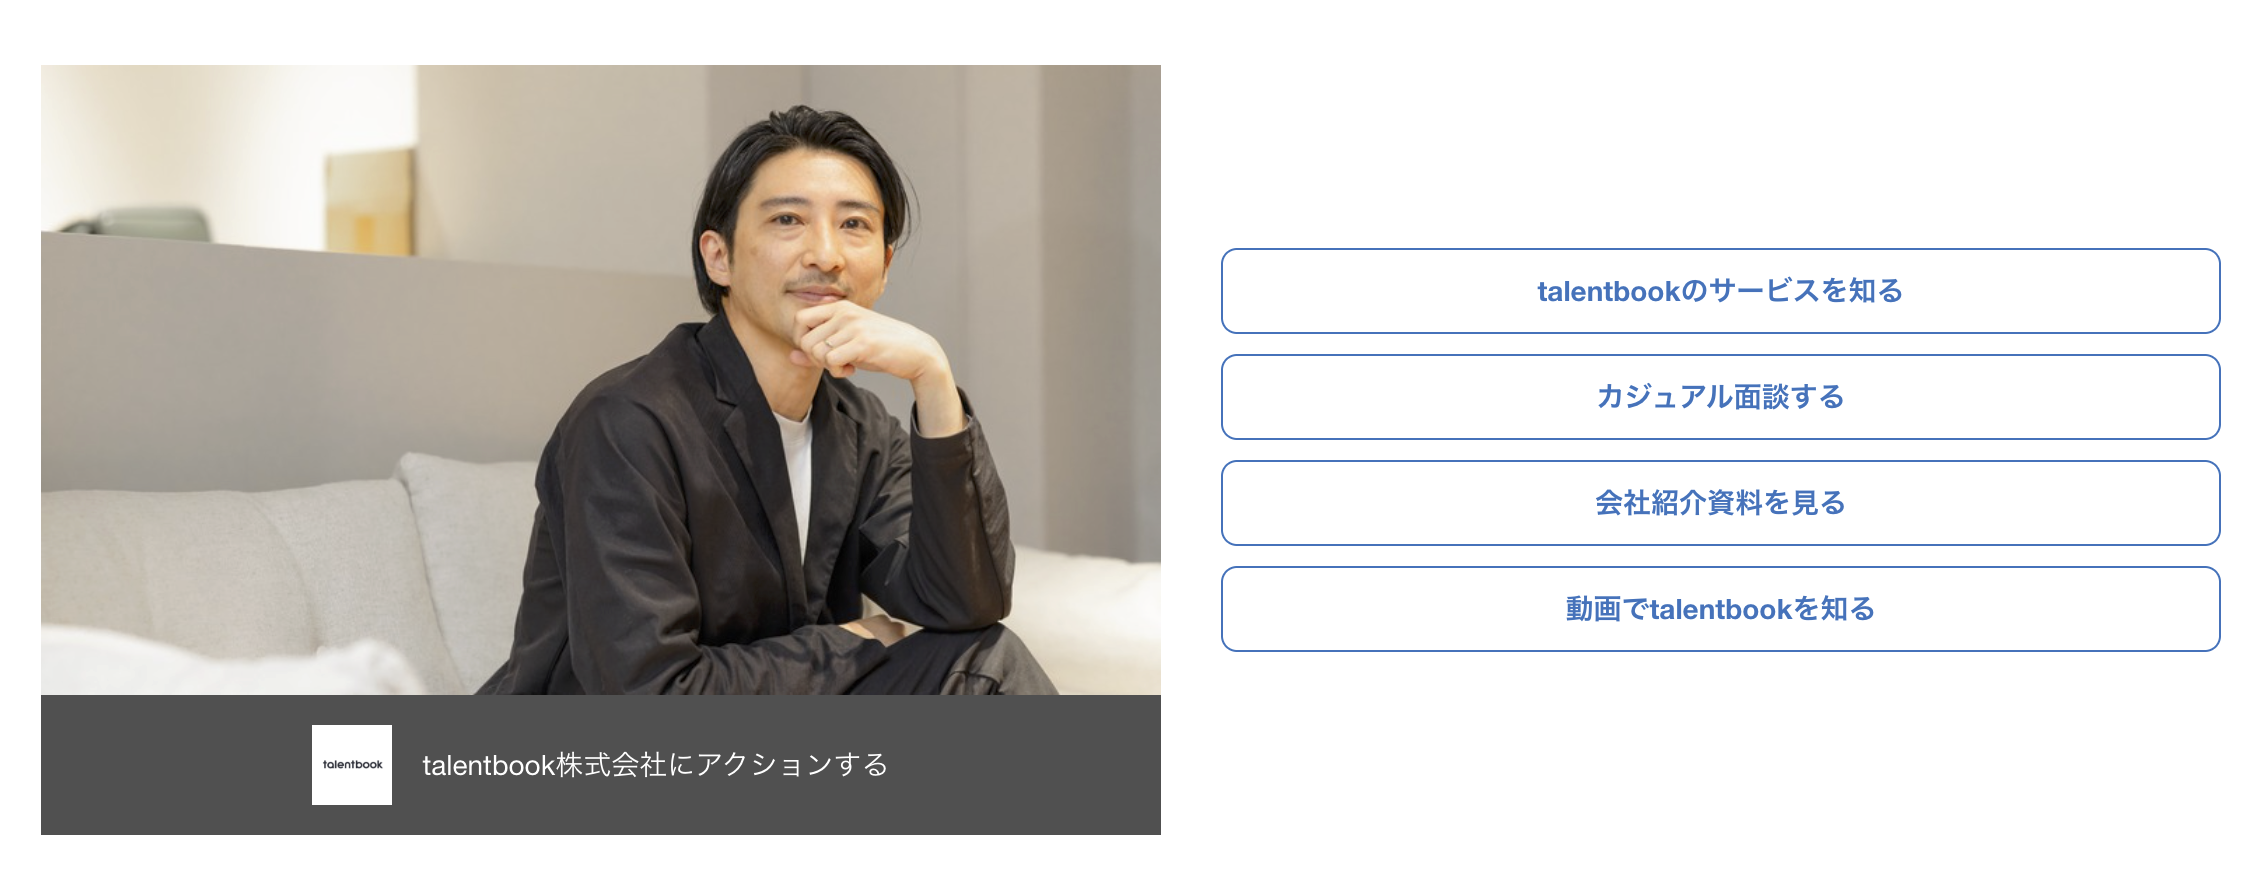Click the word アクション in the banner caption

coord(765,765)
